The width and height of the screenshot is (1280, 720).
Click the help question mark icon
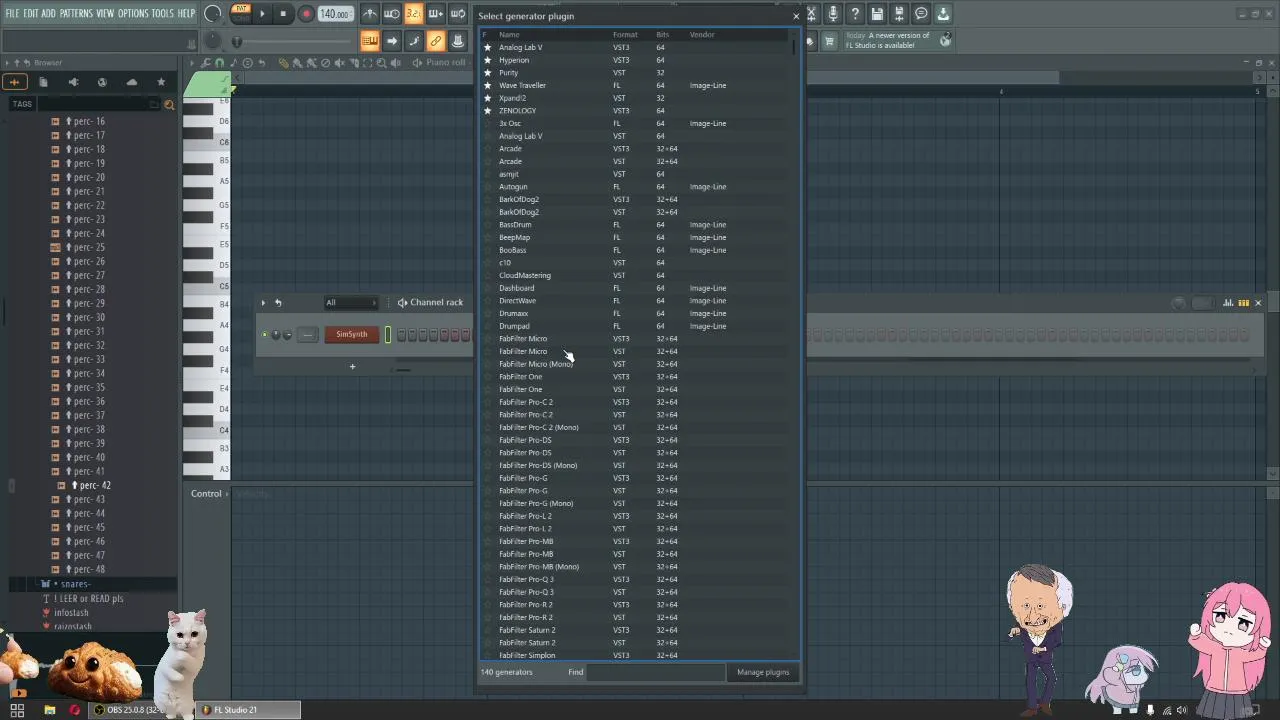(x=855, y=14)
